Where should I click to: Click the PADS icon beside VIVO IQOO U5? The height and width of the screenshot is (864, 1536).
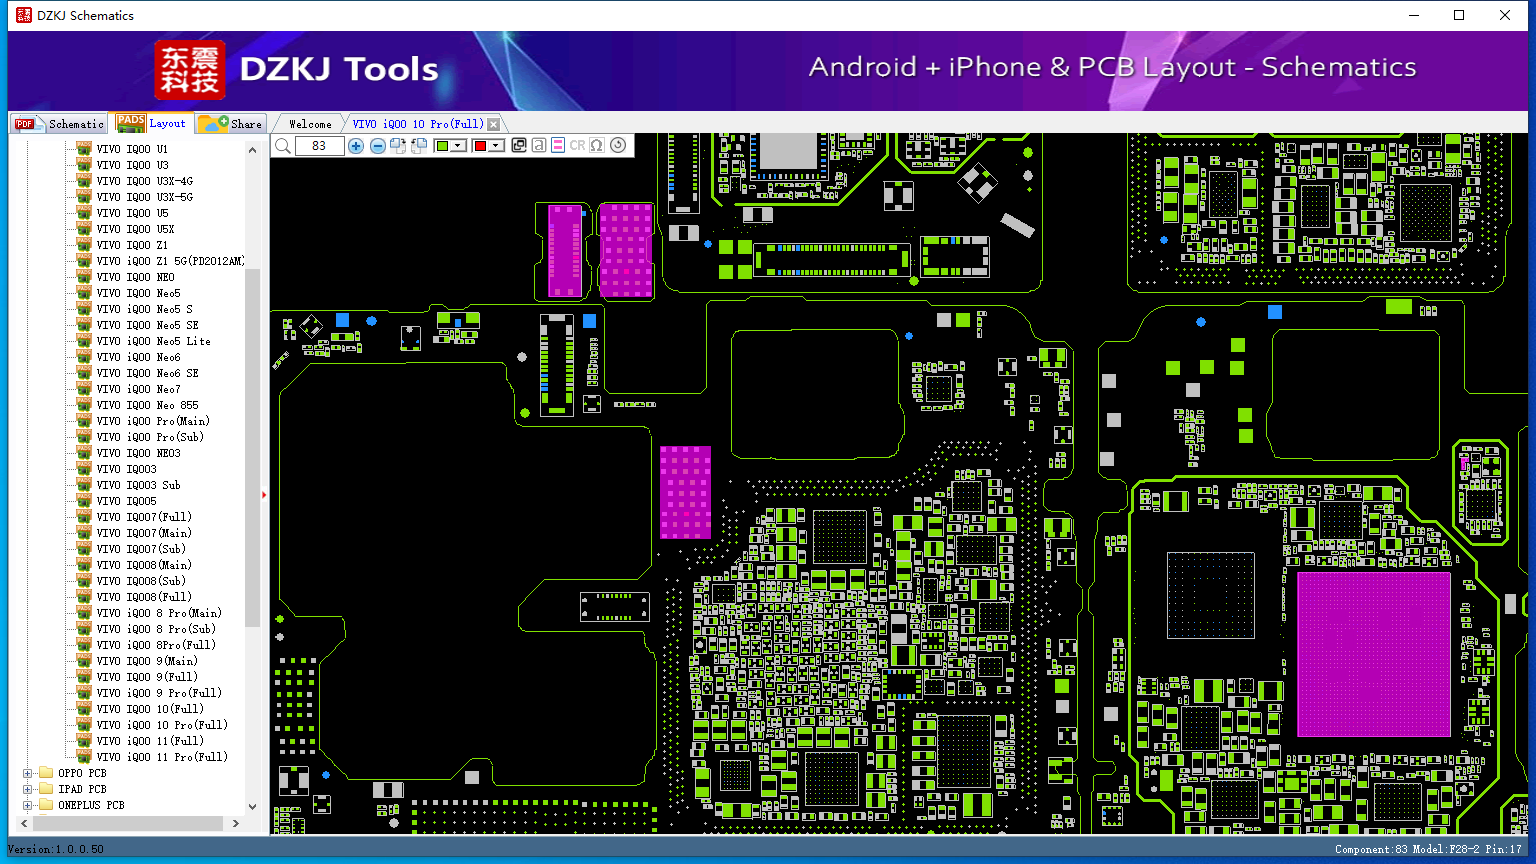(85, 213)
